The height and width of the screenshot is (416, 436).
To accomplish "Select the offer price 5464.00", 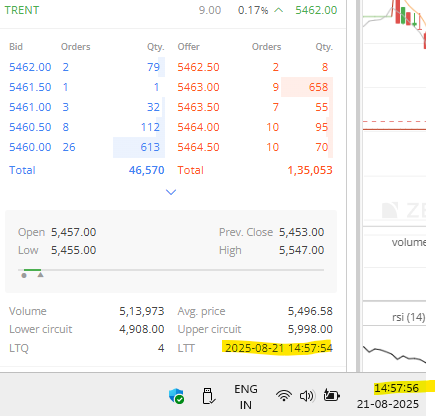I will pos(198,127).
